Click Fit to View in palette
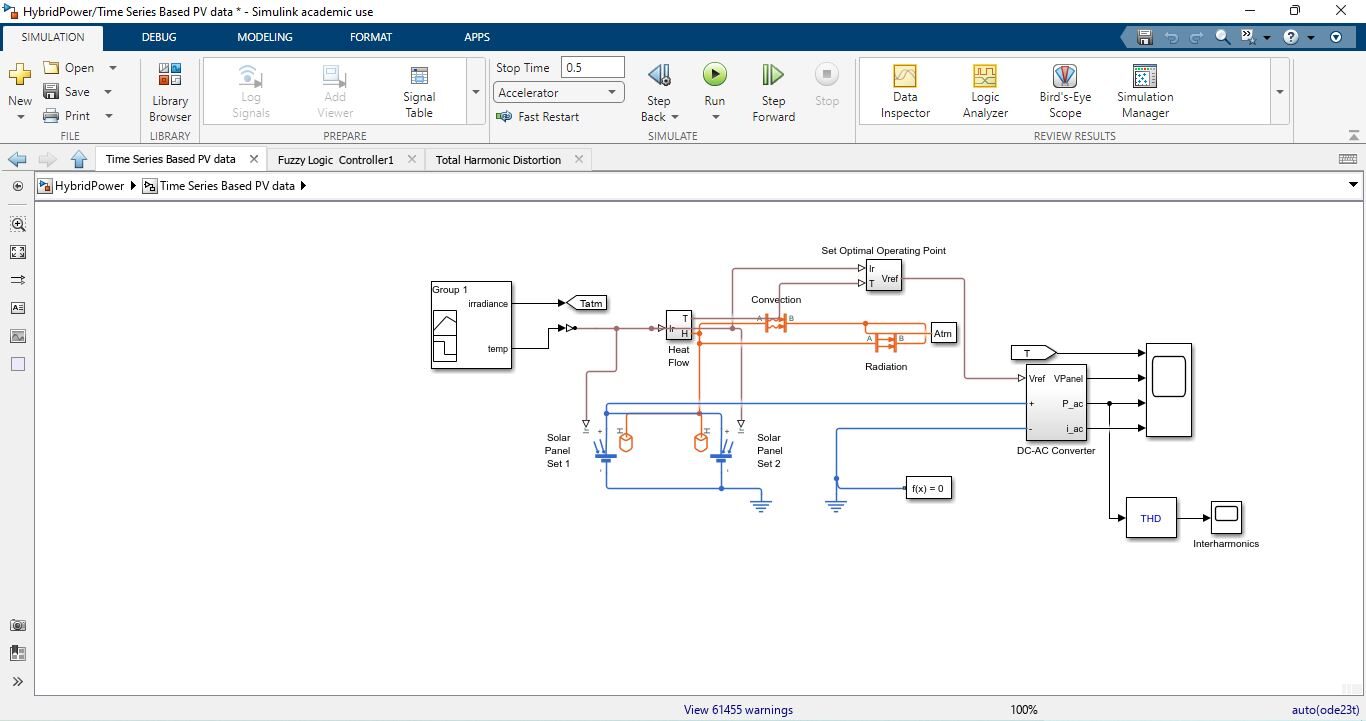 click(x=18, y=252)
